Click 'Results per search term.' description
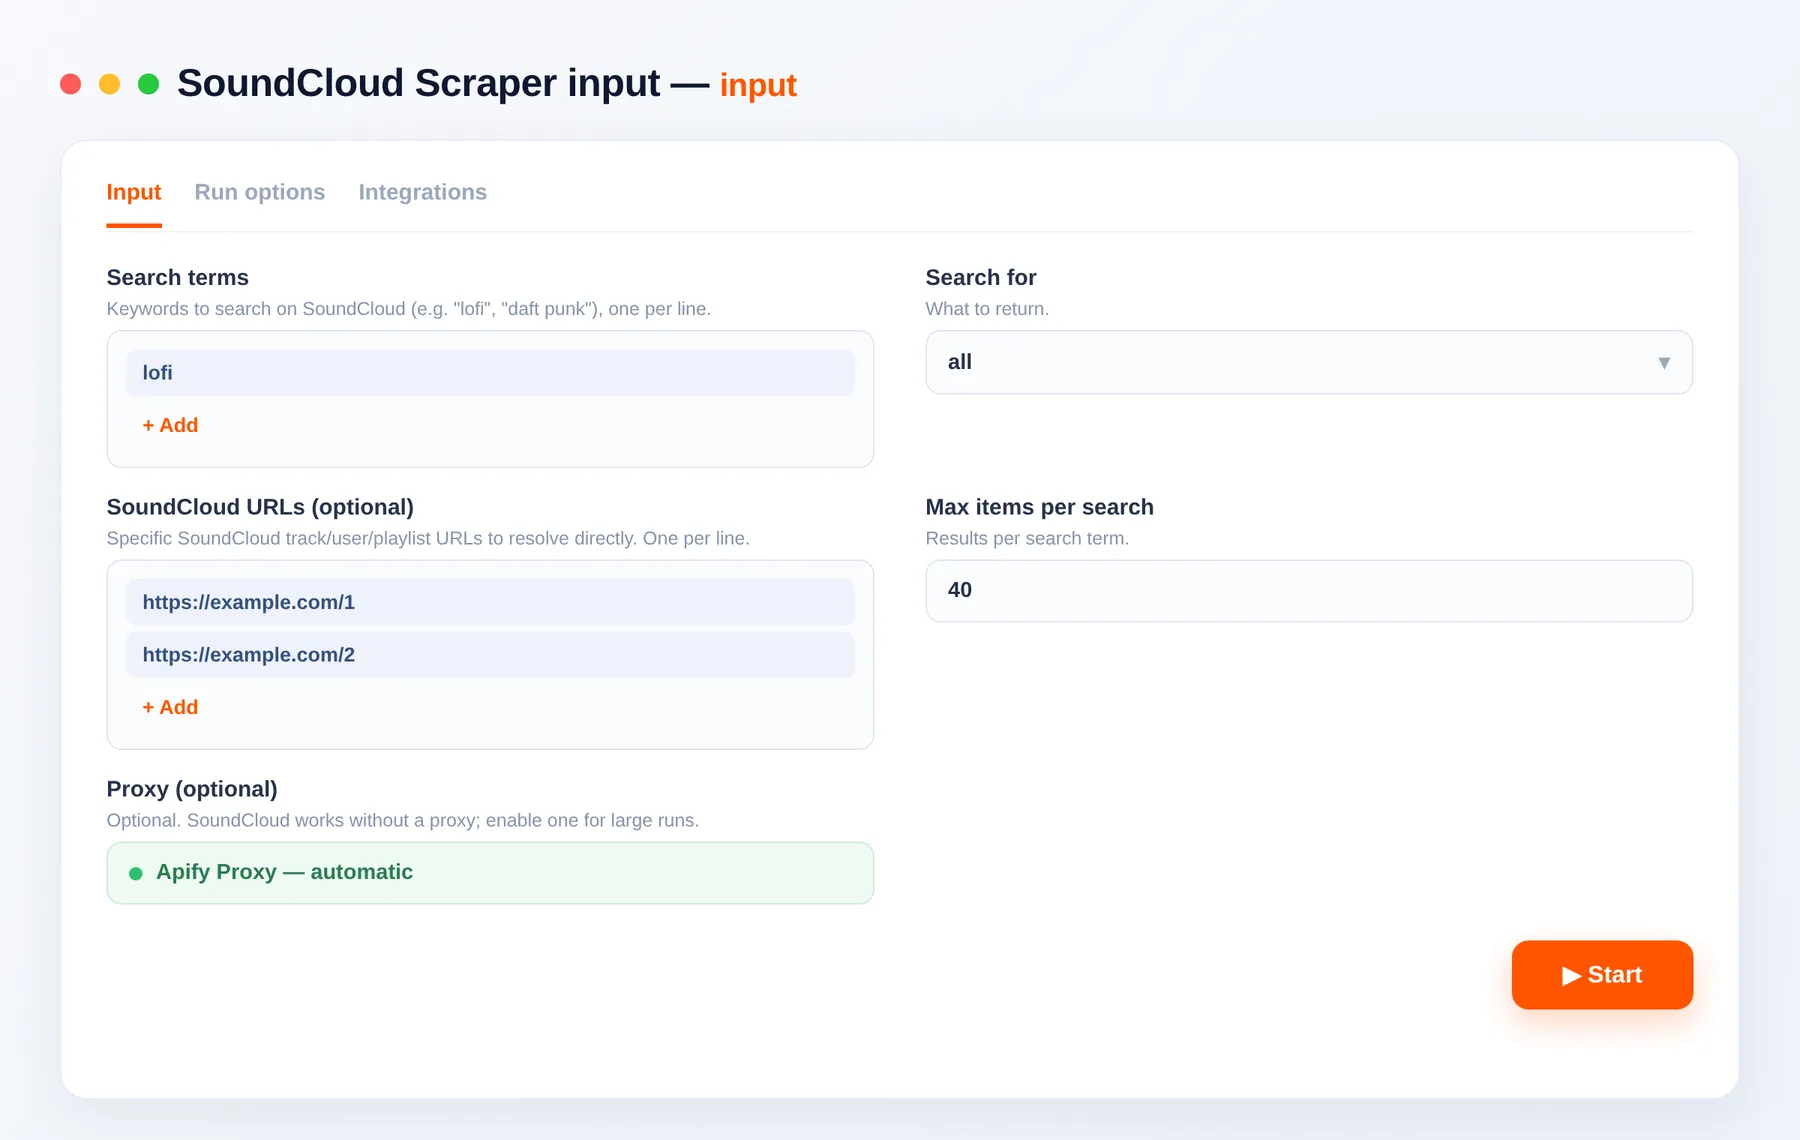 coord(1027,538)
